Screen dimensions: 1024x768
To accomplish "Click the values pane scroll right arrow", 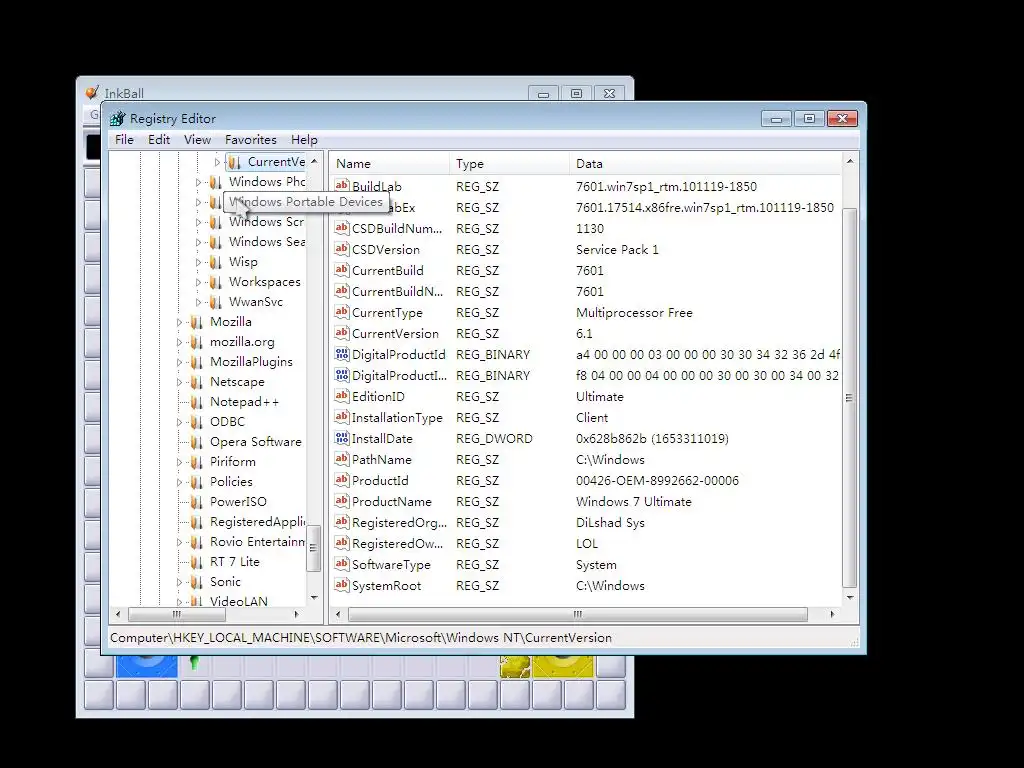I will (x=832, y=614).
